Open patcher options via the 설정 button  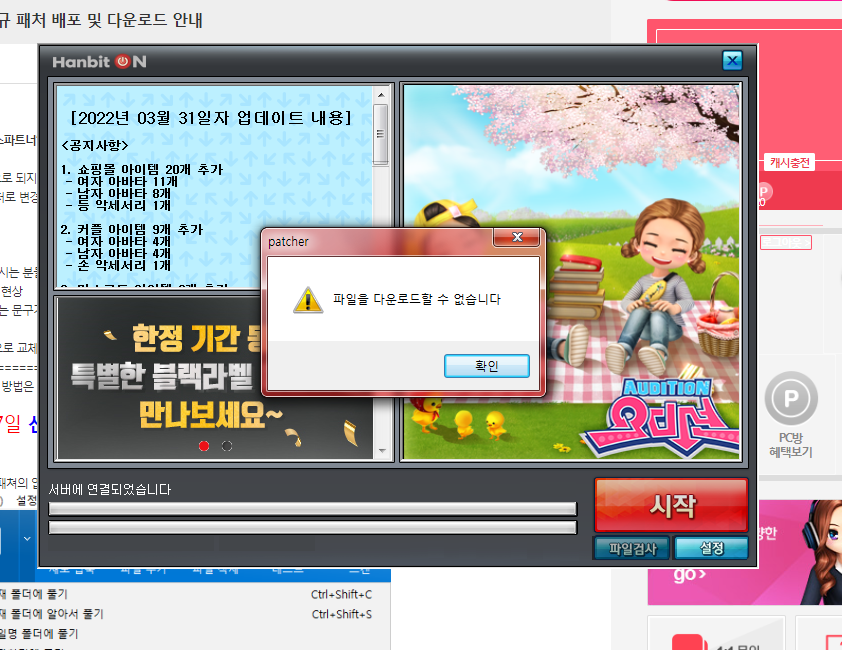click(x=711, y=548)
